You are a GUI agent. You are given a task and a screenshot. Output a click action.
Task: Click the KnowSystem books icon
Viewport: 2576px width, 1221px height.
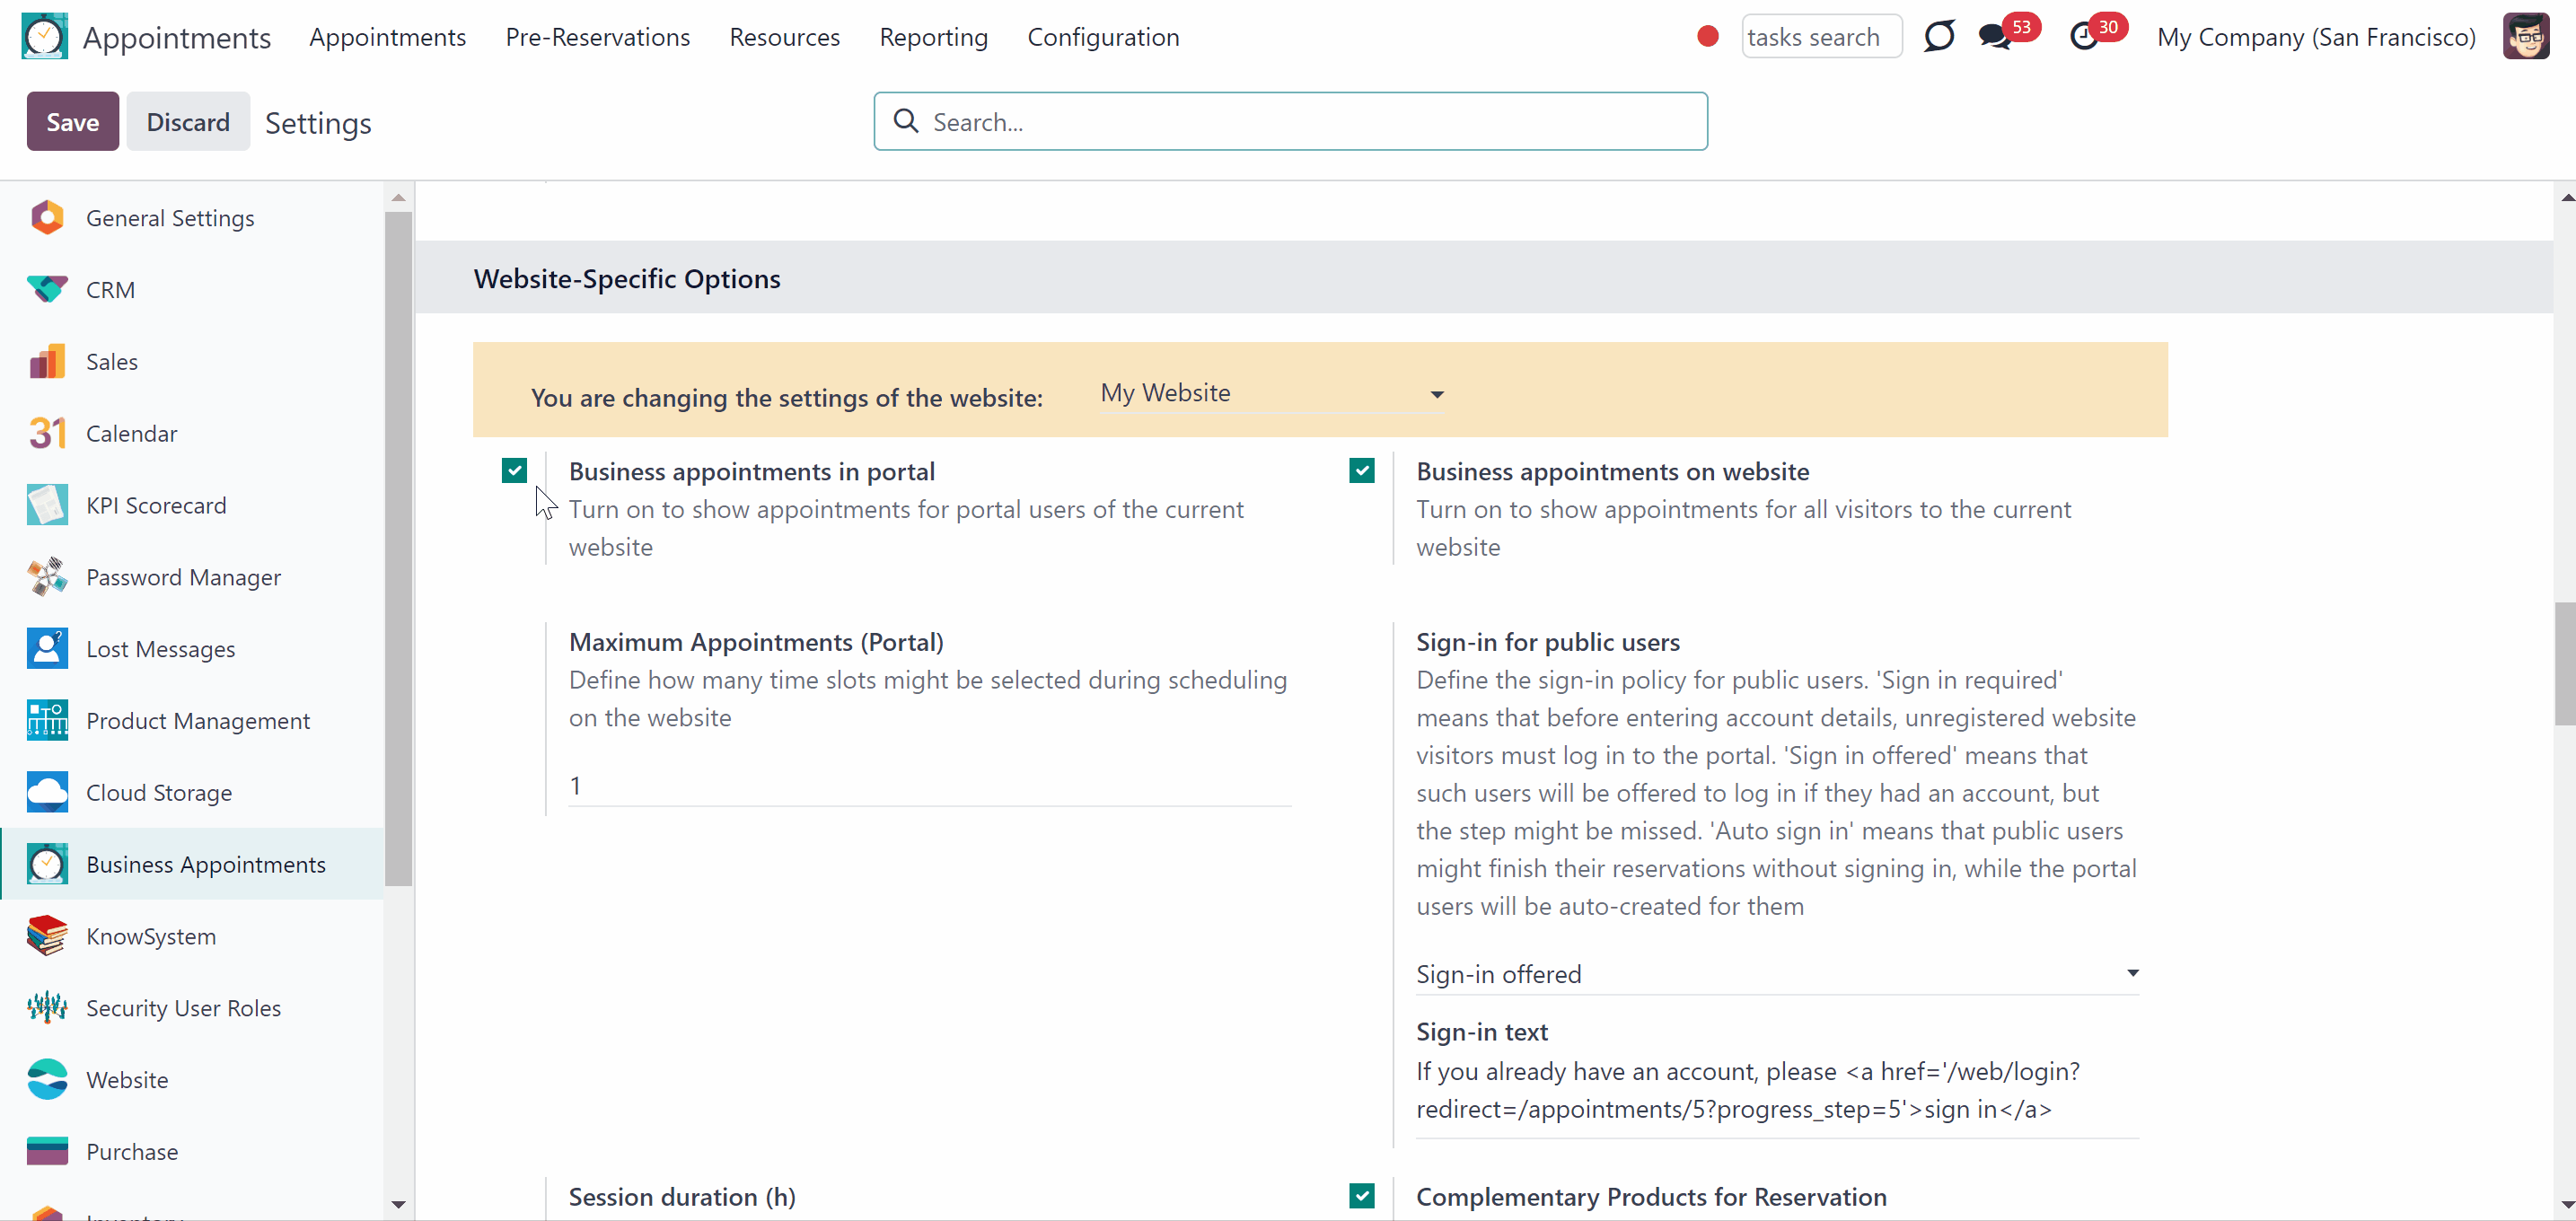click(47, 937)
